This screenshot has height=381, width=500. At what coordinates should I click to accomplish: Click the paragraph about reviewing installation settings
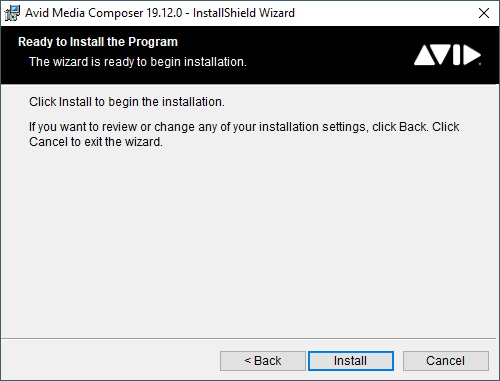[244, 134]
